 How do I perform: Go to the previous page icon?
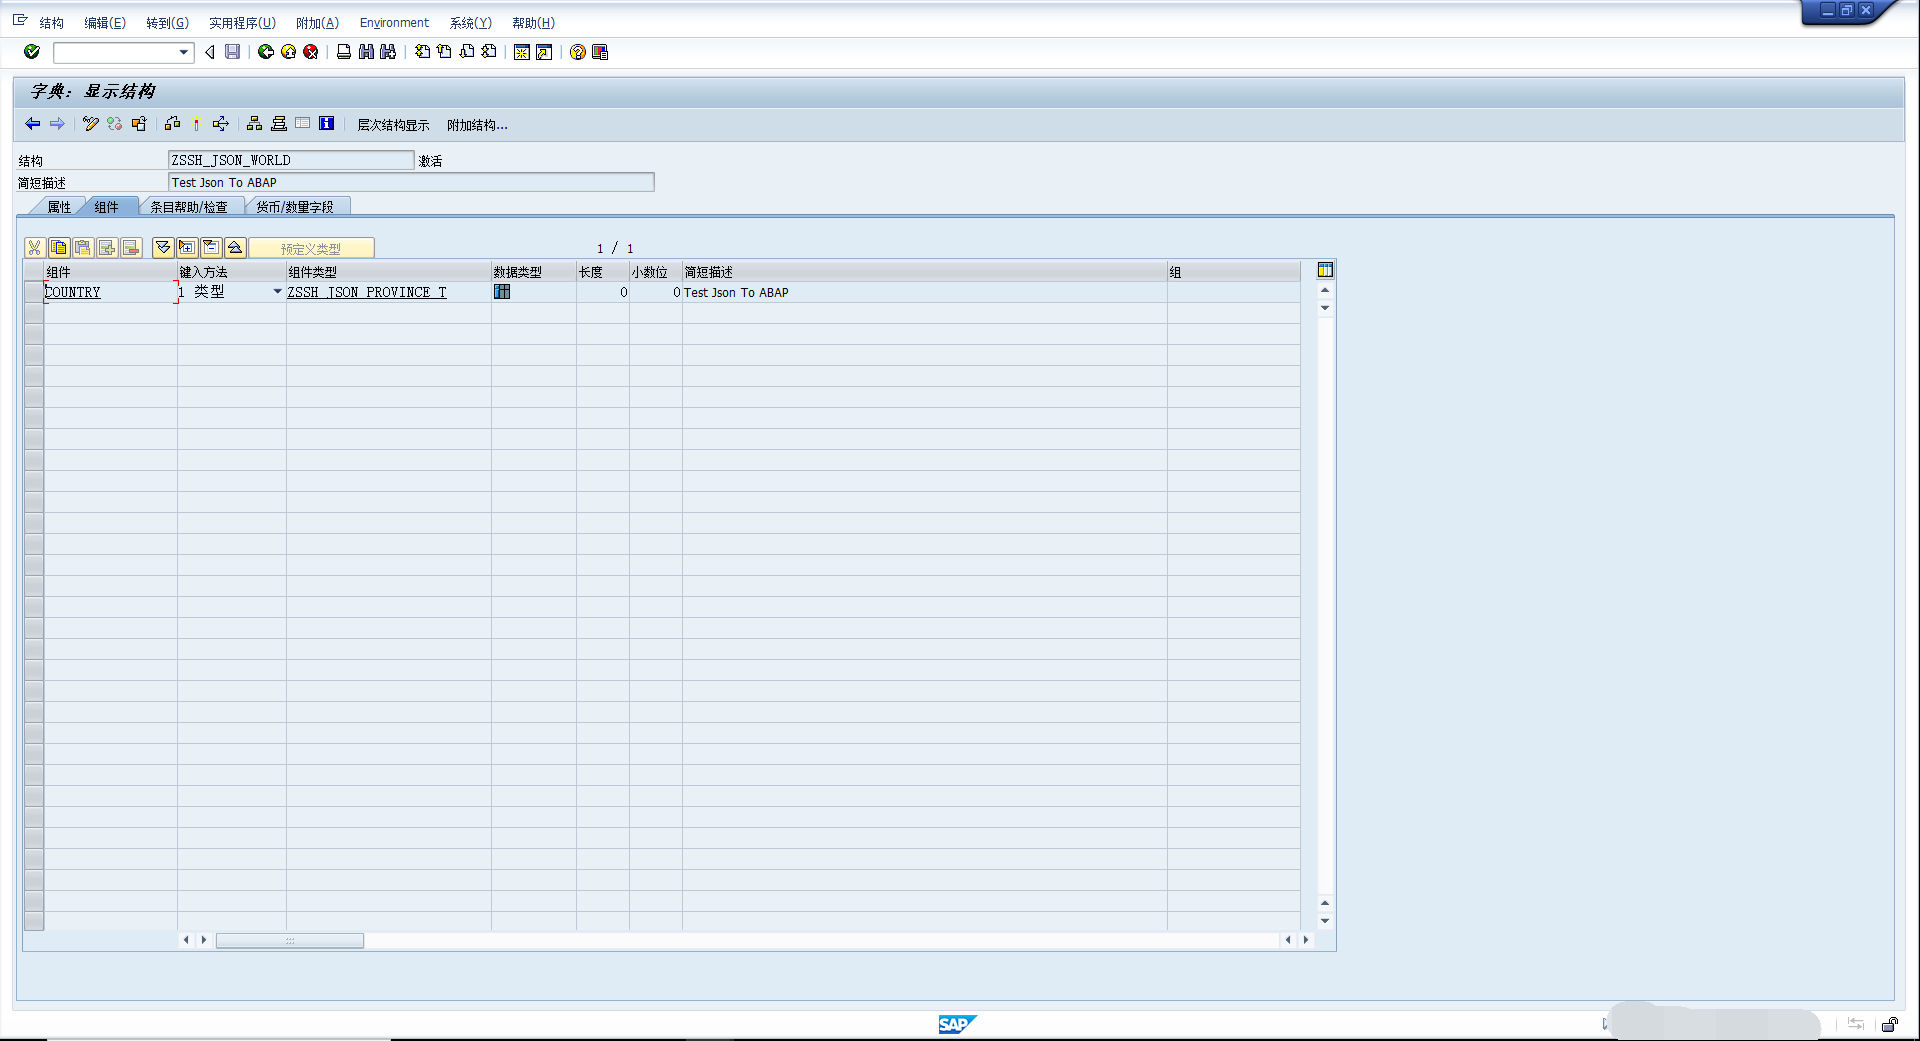tap(444, 52)
